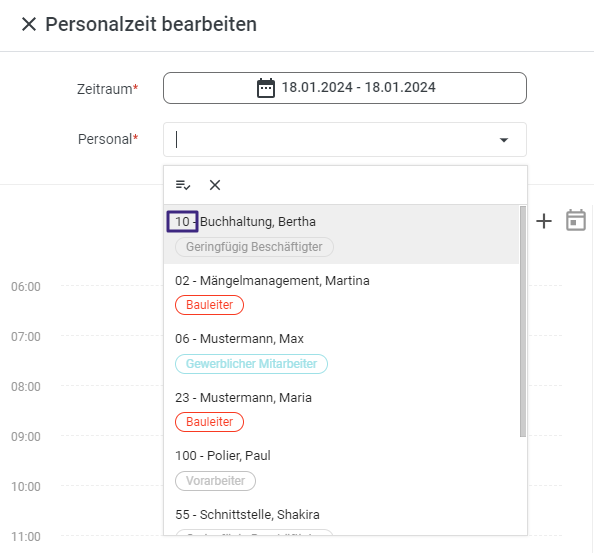This screenshot has height=553, width=594.
Task: Select 02 - Mängelmanagement, Martina
Action: 341,293
